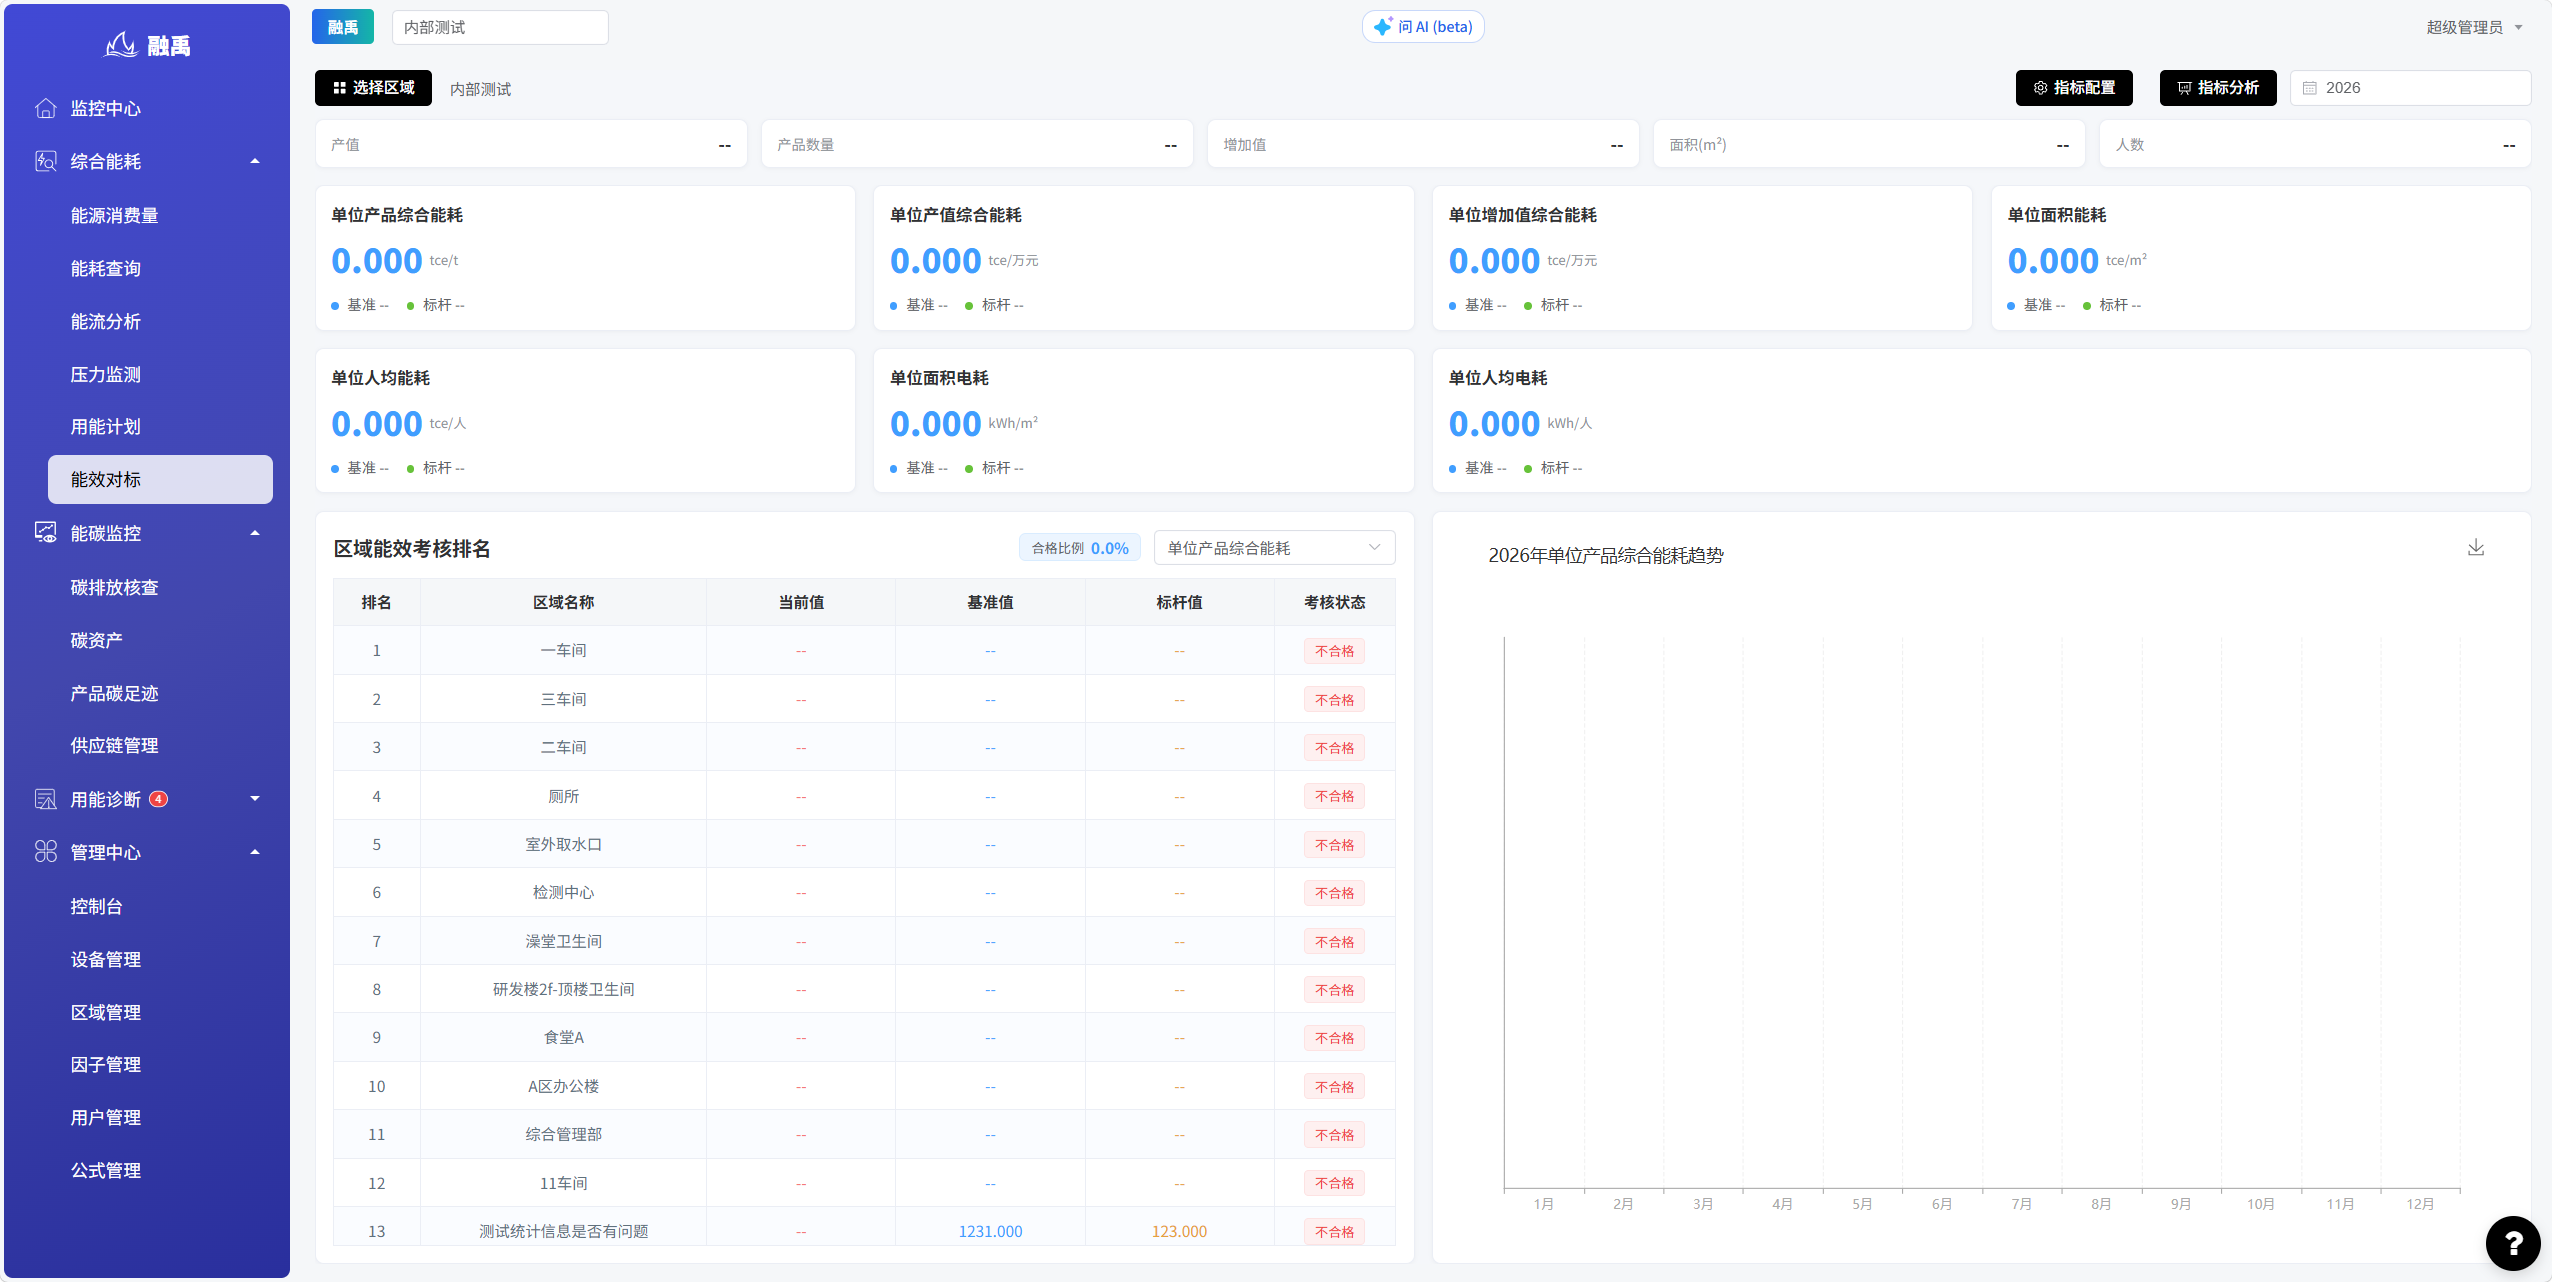Click the 用能诊断 sidebar icon
2552x1282 pixels.
point(45,799)
